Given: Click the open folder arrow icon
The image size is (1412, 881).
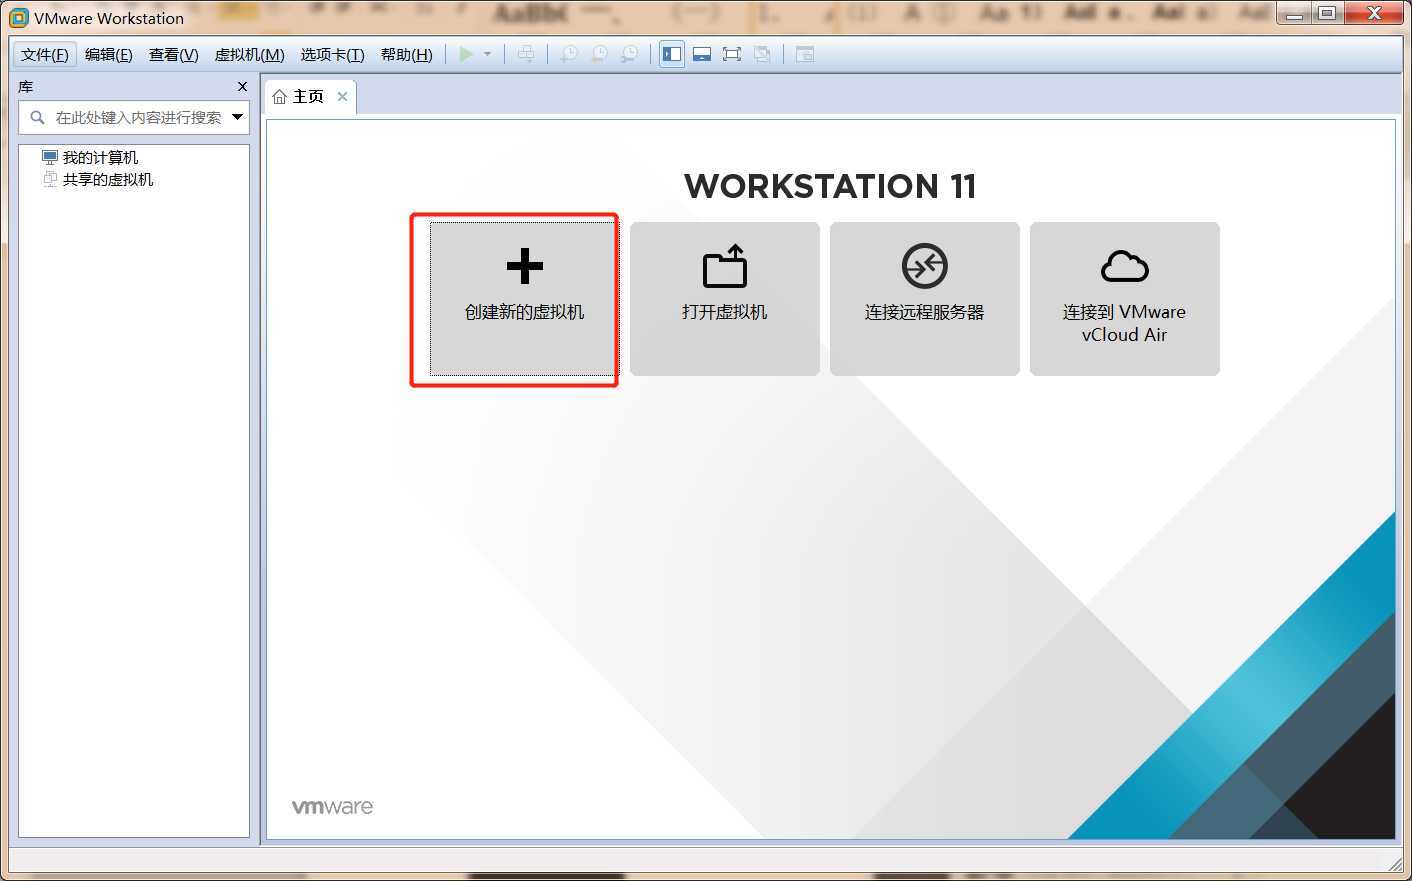Looking at the screenshot, I should tap(725, 265).
